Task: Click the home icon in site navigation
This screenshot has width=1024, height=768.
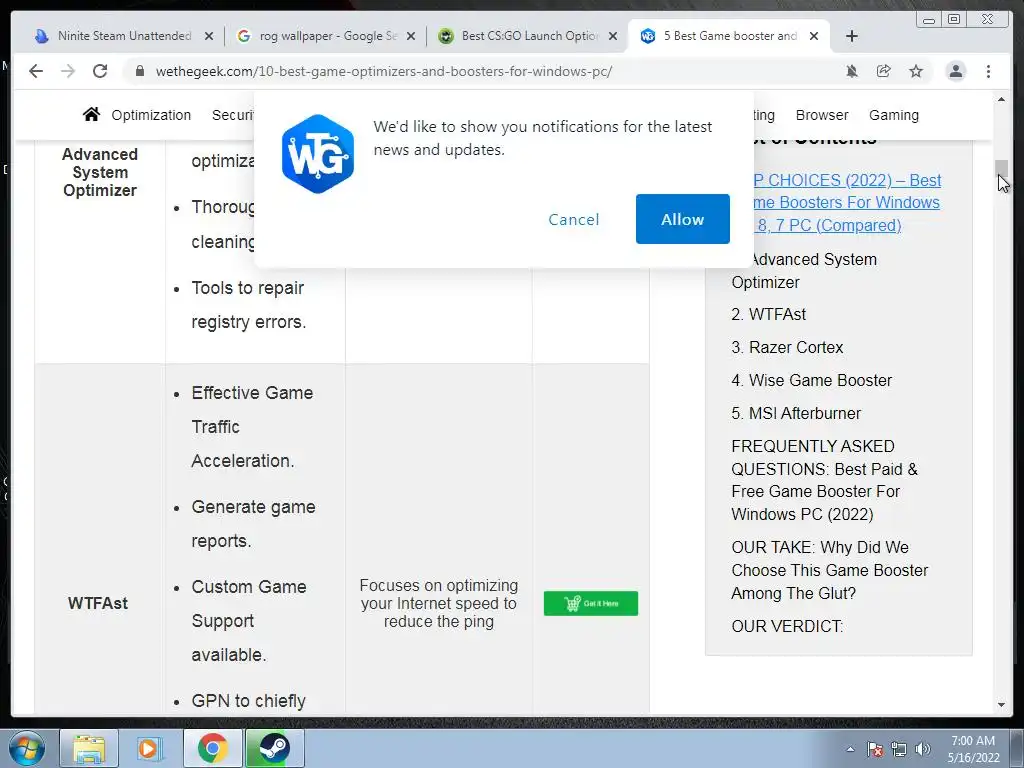Action: coord(91,114)
